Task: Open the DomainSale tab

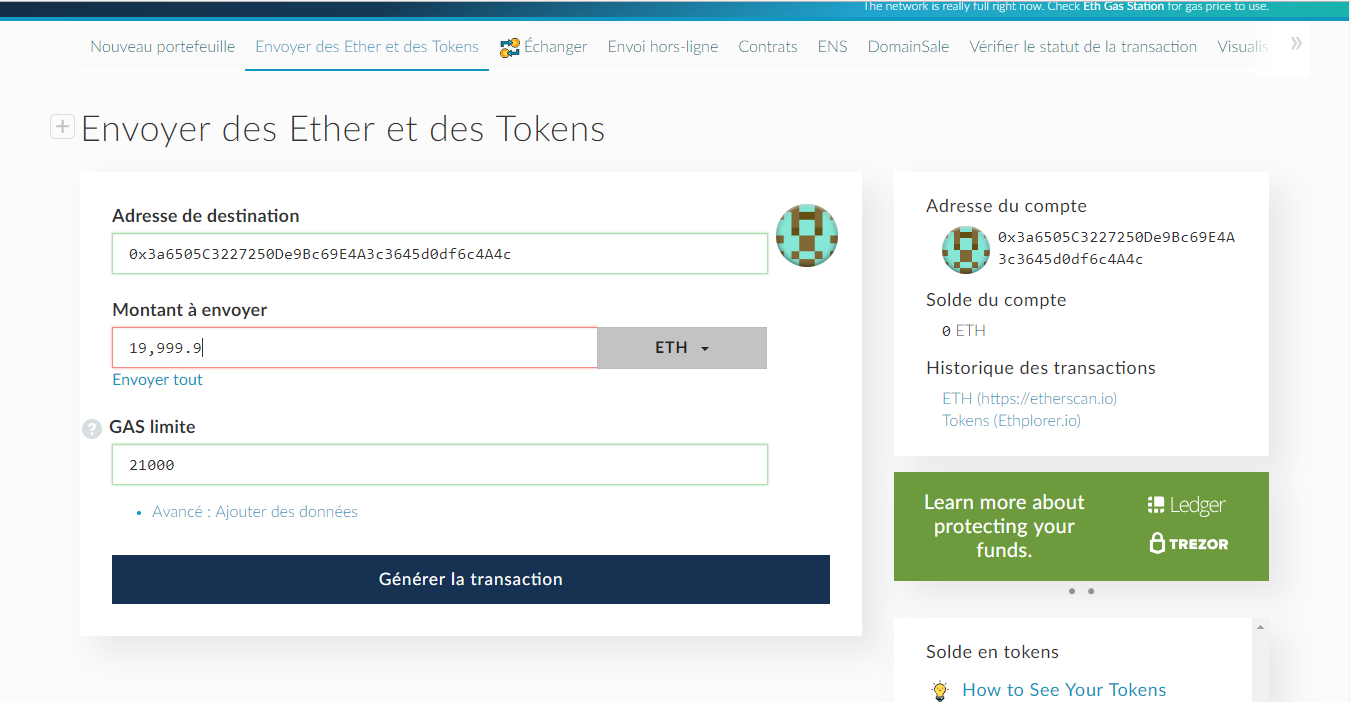Action: 908,46
